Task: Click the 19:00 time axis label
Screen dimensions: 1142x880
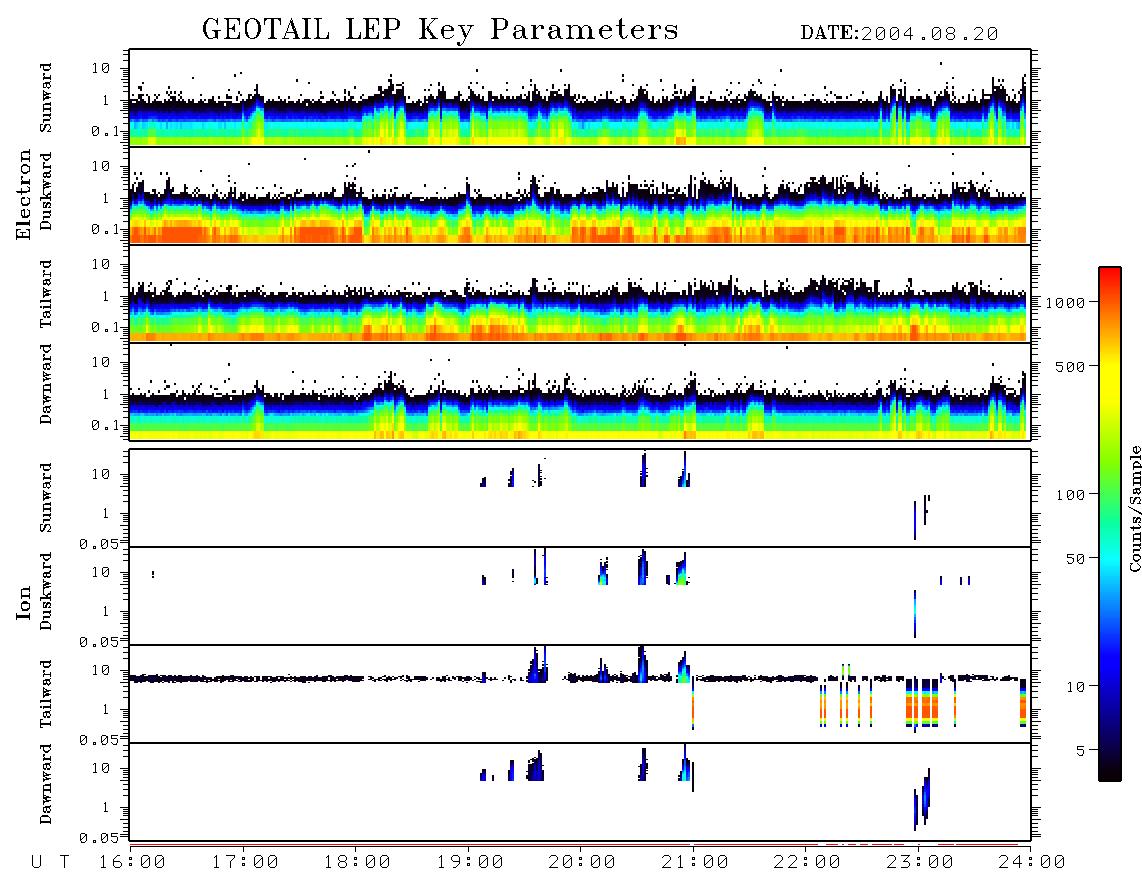Action: point(470,863)
